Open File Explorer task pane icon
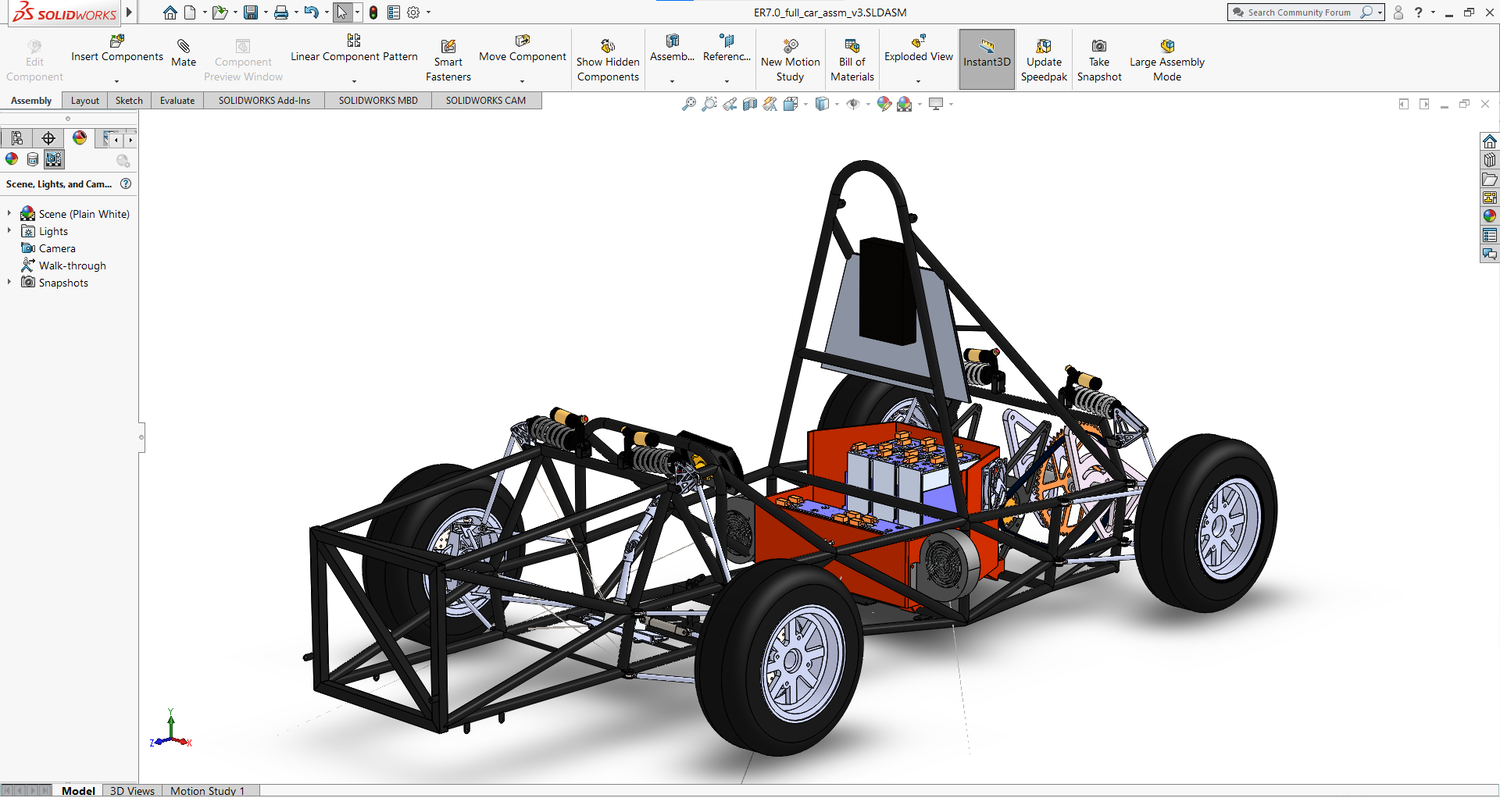1500x798 pixels. 1490,179
